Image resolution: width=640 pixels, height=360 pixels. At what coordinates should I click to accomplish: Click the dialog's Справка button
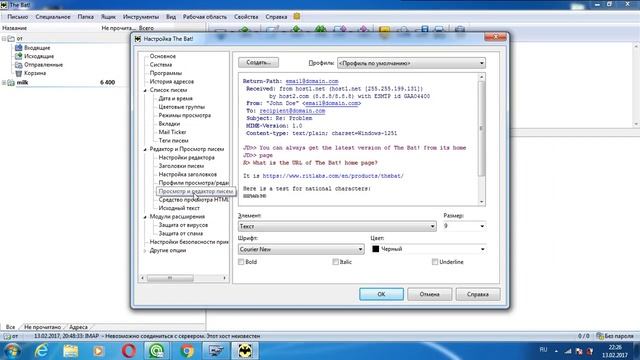point(478,294)
